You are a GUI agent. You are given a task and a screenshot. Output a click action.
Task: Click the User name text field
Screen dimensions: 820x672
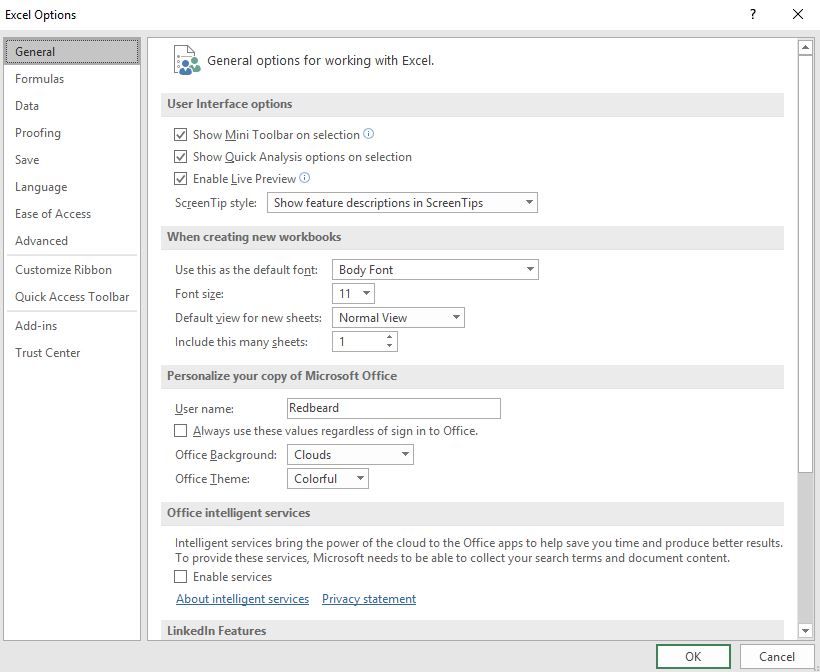click(x=393, y=408)
